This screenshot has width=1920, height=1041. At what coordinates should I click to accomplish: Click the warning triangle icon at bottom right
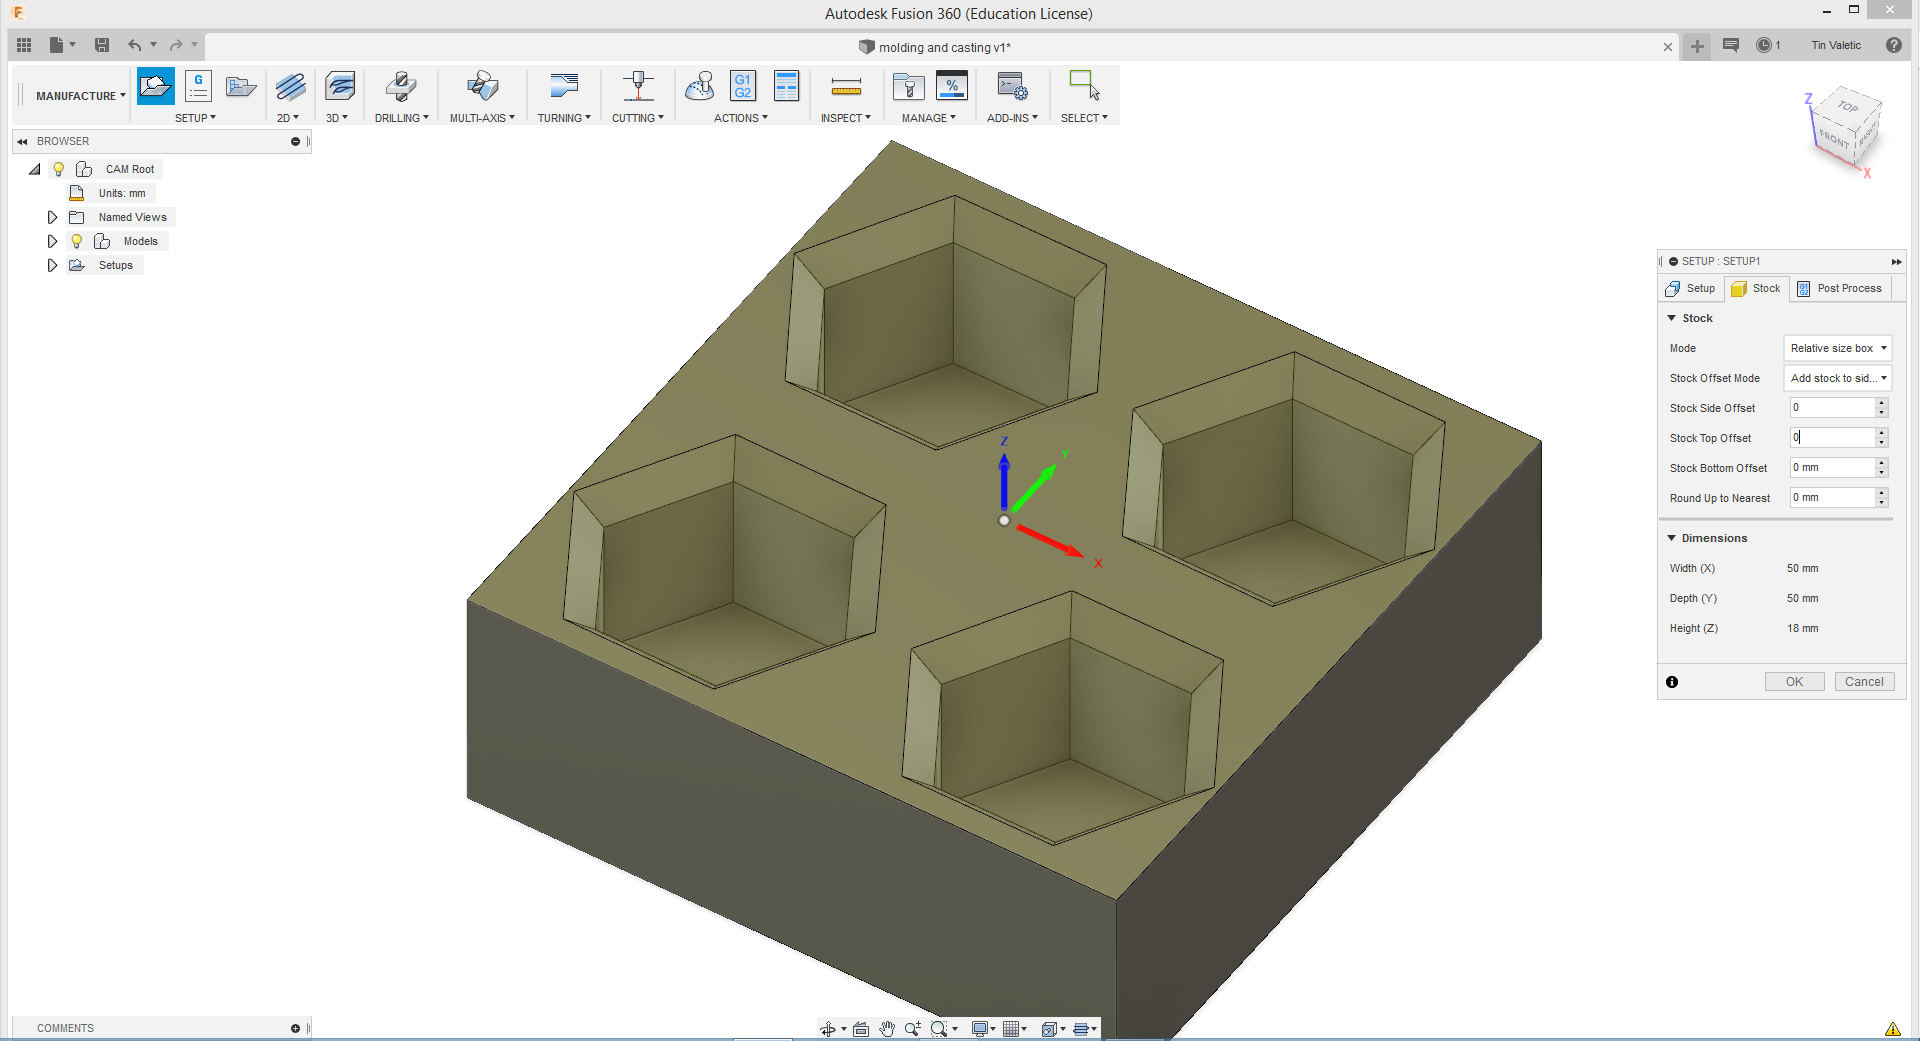click(1893, 1029)
